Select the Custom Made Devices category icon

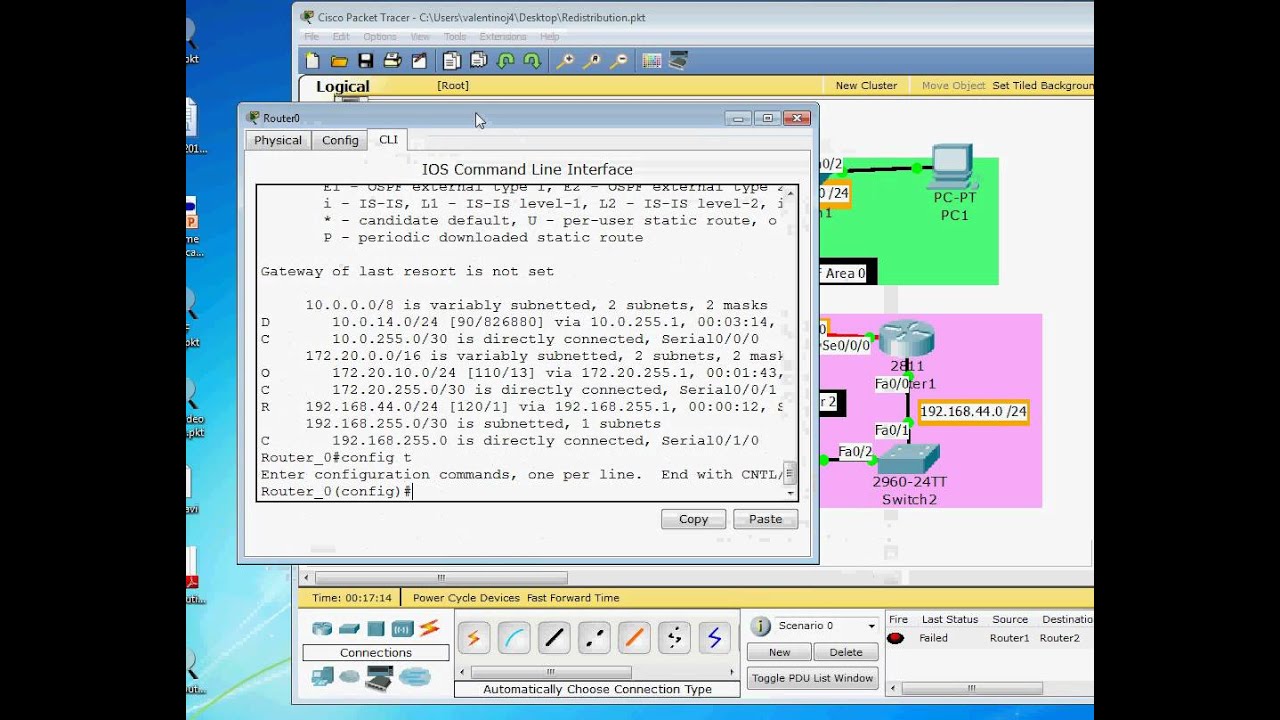point(380,678)
